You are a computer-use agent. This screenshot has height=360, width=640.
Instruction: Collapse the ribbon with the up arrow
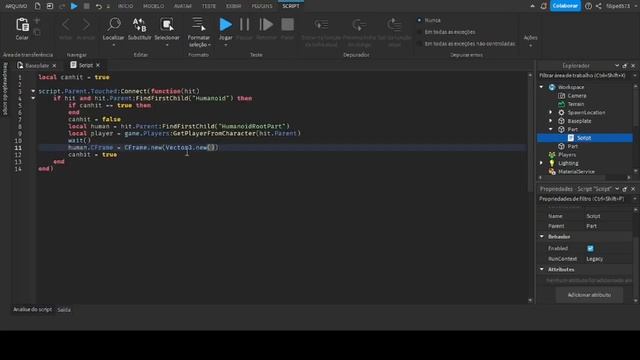(x=532, y=6)
